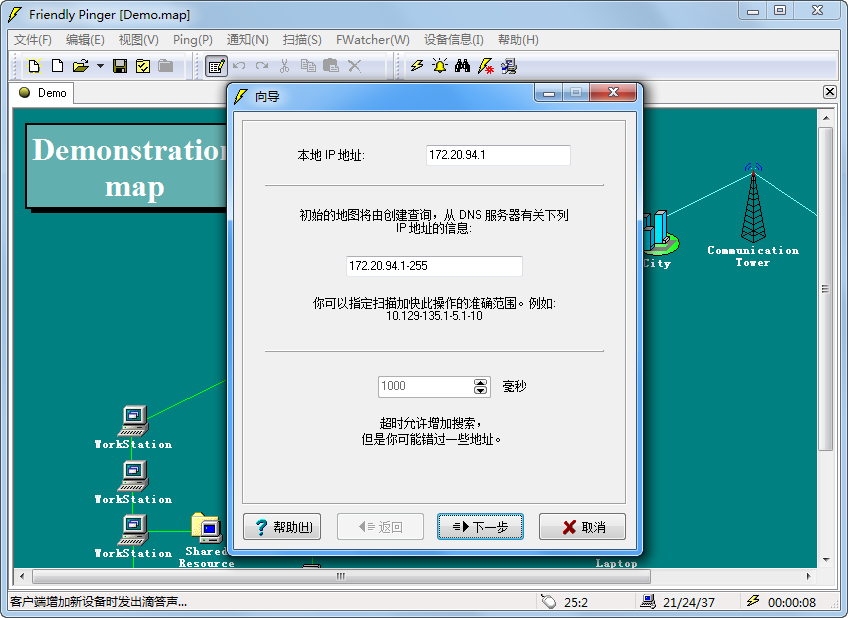Click the status bar computer icon
Viewport: 848px width, 618px height.
click(648, 601)
